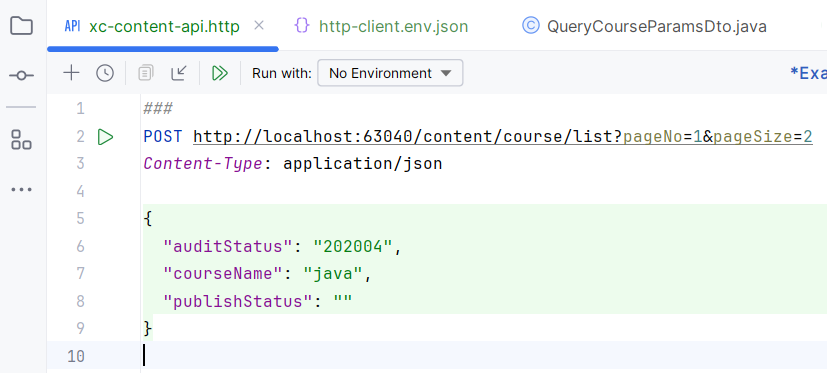Image resolution: width=827 pixels, height=373 pixels.
Task: Click the Examples link at right
Action: [808, 73]
